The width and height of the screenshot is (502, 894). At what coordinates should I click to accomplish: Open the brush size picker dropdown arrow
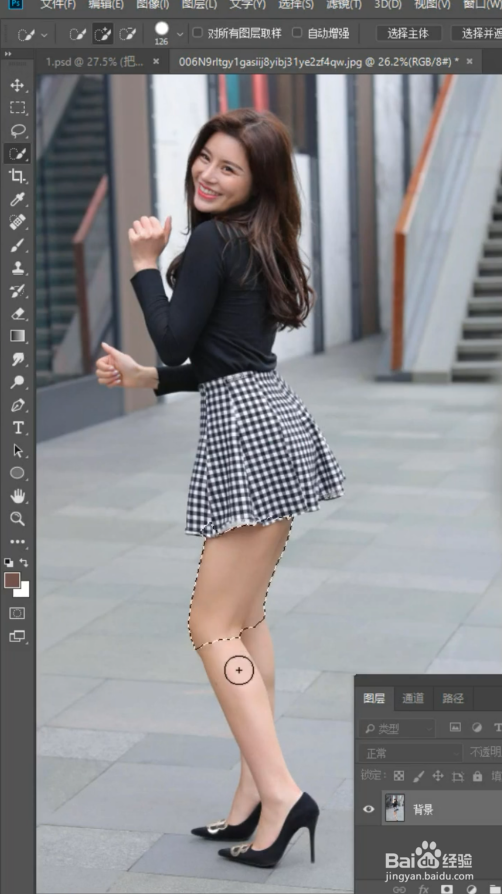click(180, 34)
